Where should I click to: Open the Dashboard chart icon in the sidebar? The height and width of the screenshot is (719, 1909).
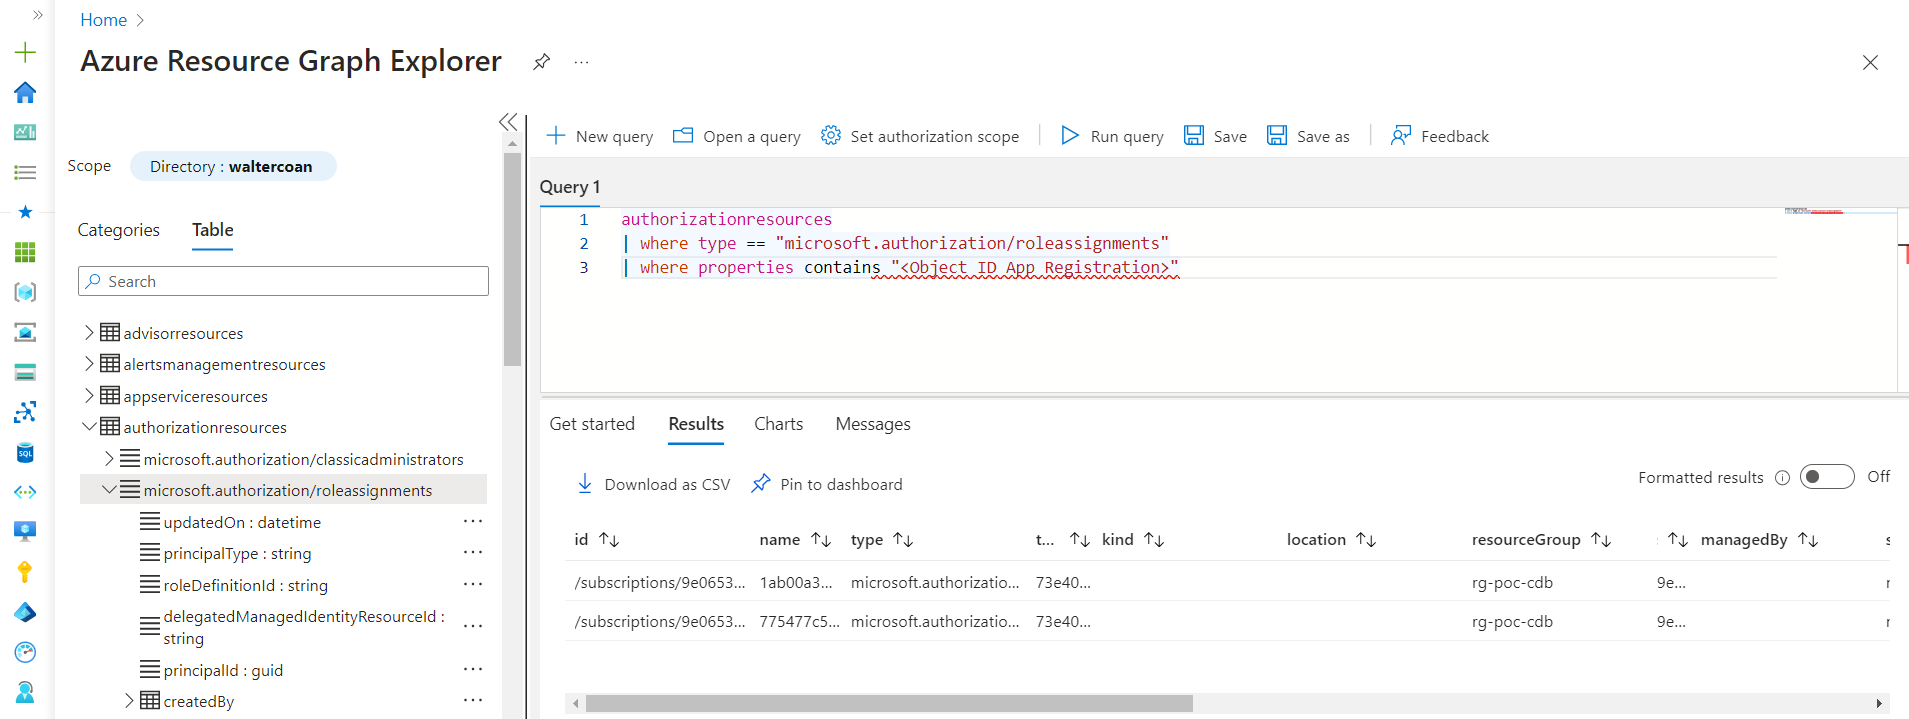25,132
